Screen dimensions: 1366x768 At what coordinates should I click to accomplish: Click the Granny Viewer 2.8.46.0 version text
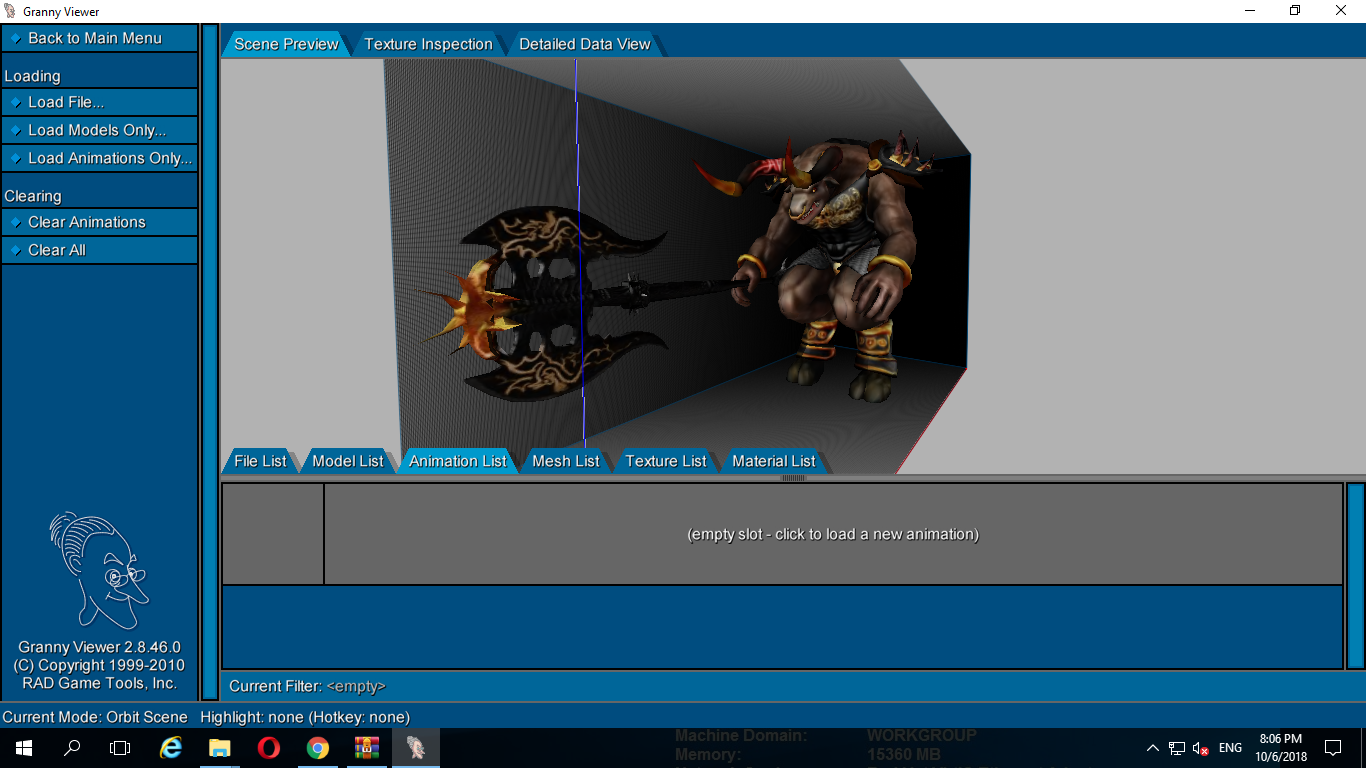pos(99,647)
